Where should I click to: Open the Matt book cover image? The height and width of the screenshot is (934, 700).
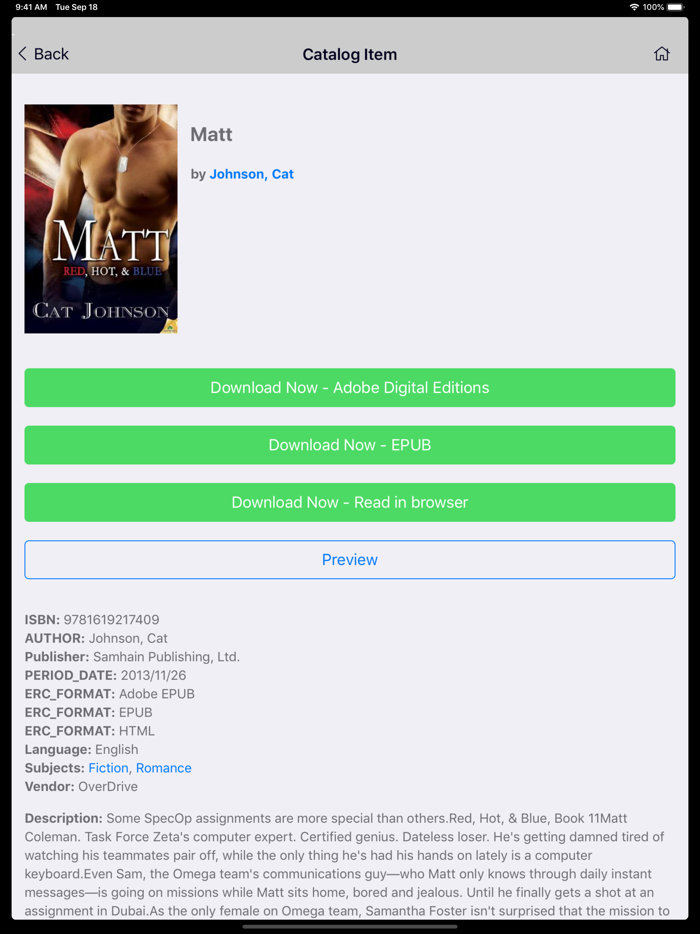tap(101, 219)
